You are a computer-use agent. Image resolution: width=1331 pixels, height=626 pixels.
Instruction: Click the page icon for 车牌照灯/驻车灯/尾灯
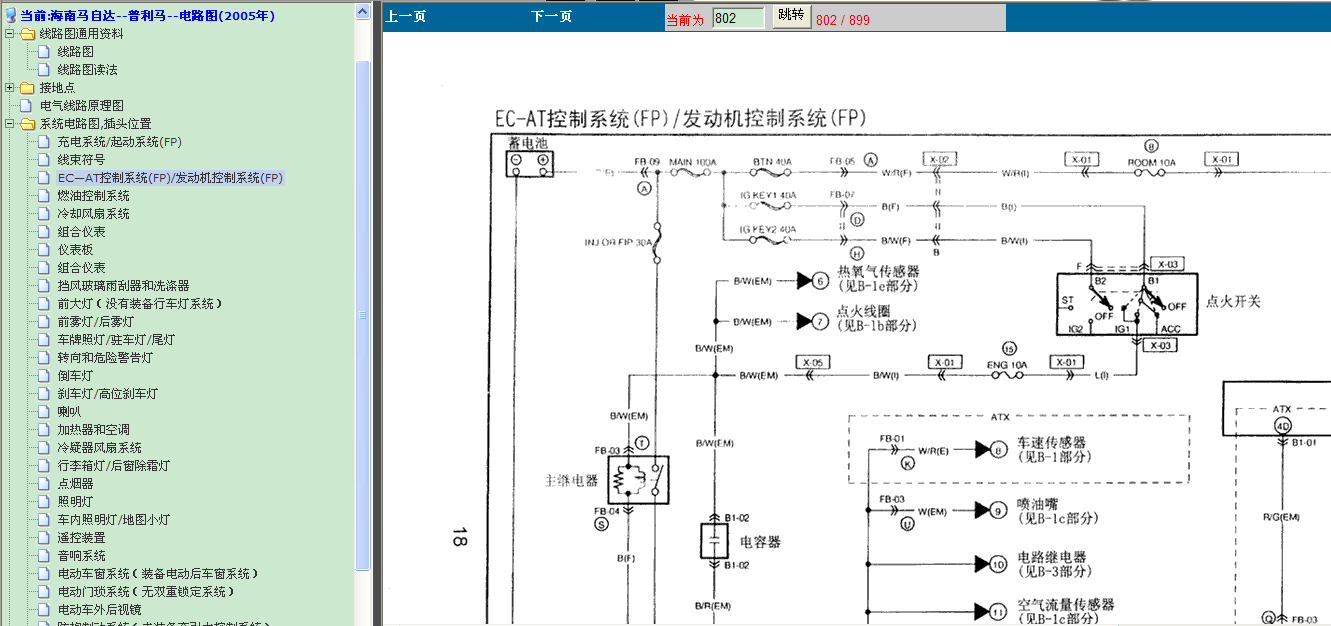[44, 340]
